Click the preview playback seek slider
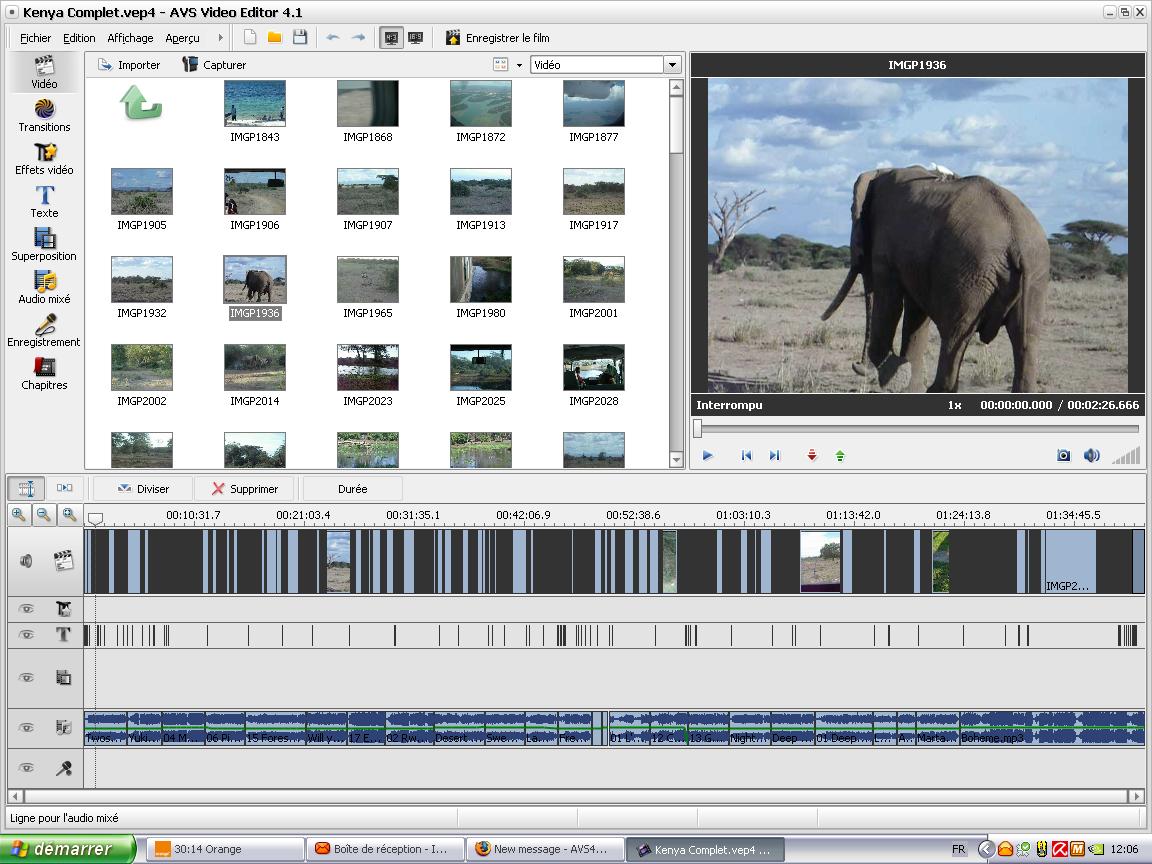The height and width of the screenshot is (864, 1152). (918, 429)
